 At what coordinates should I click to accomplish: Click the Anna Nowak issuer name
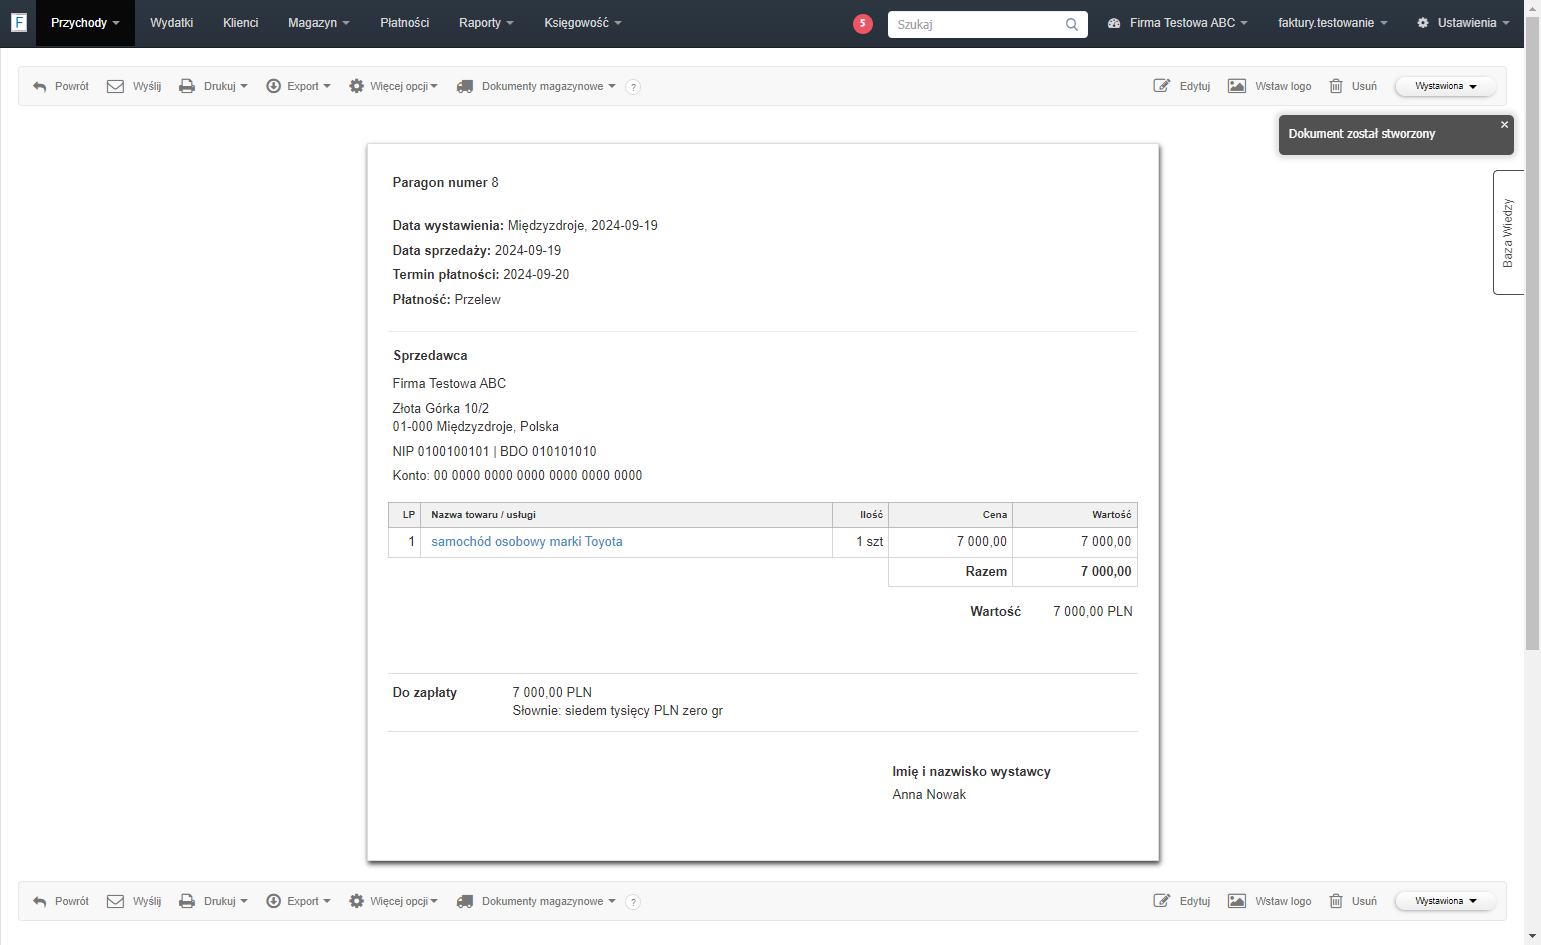coord(929,795)
